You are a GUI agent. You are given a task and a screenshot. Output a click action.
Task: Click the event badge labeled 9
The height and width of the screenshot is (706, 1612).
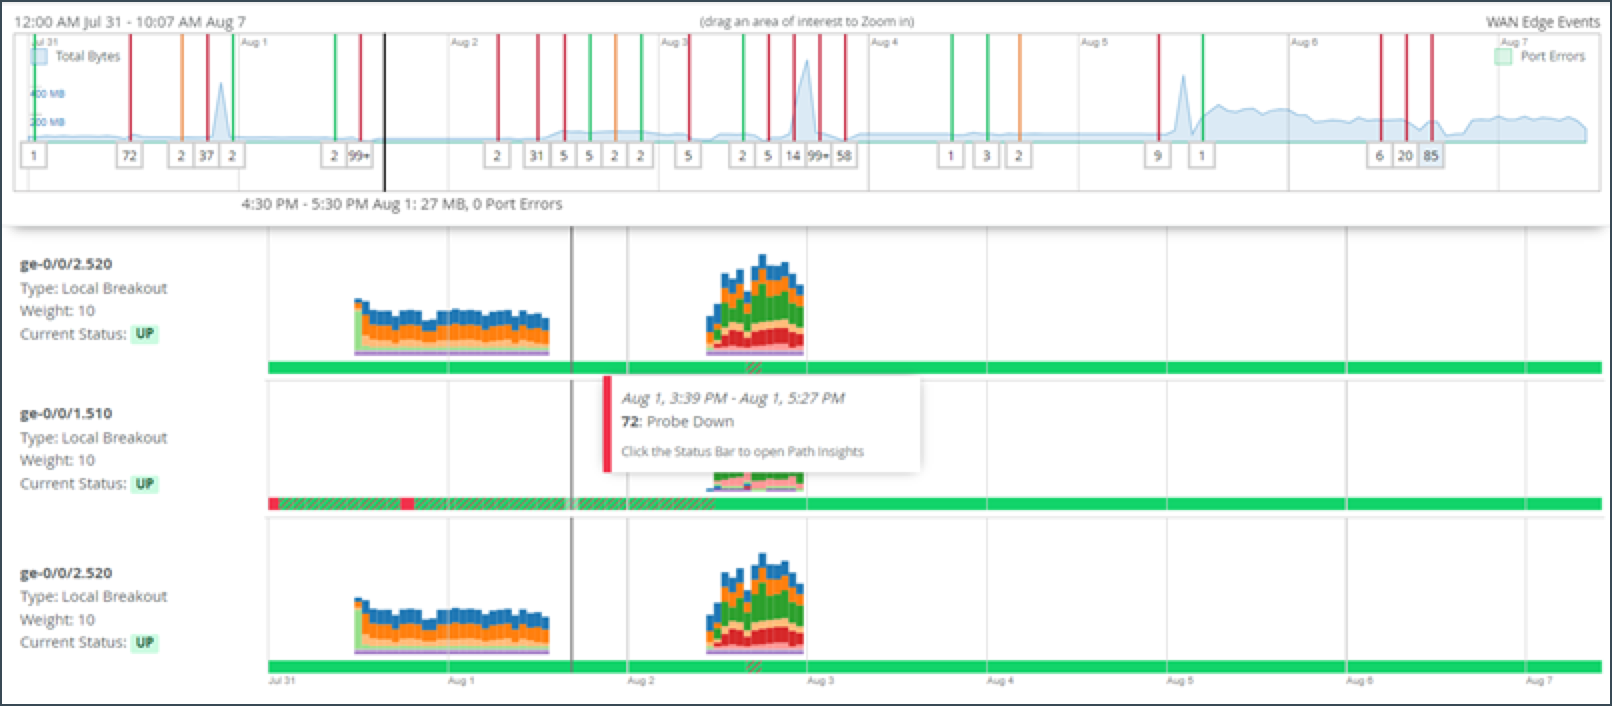click(1158, 156)
